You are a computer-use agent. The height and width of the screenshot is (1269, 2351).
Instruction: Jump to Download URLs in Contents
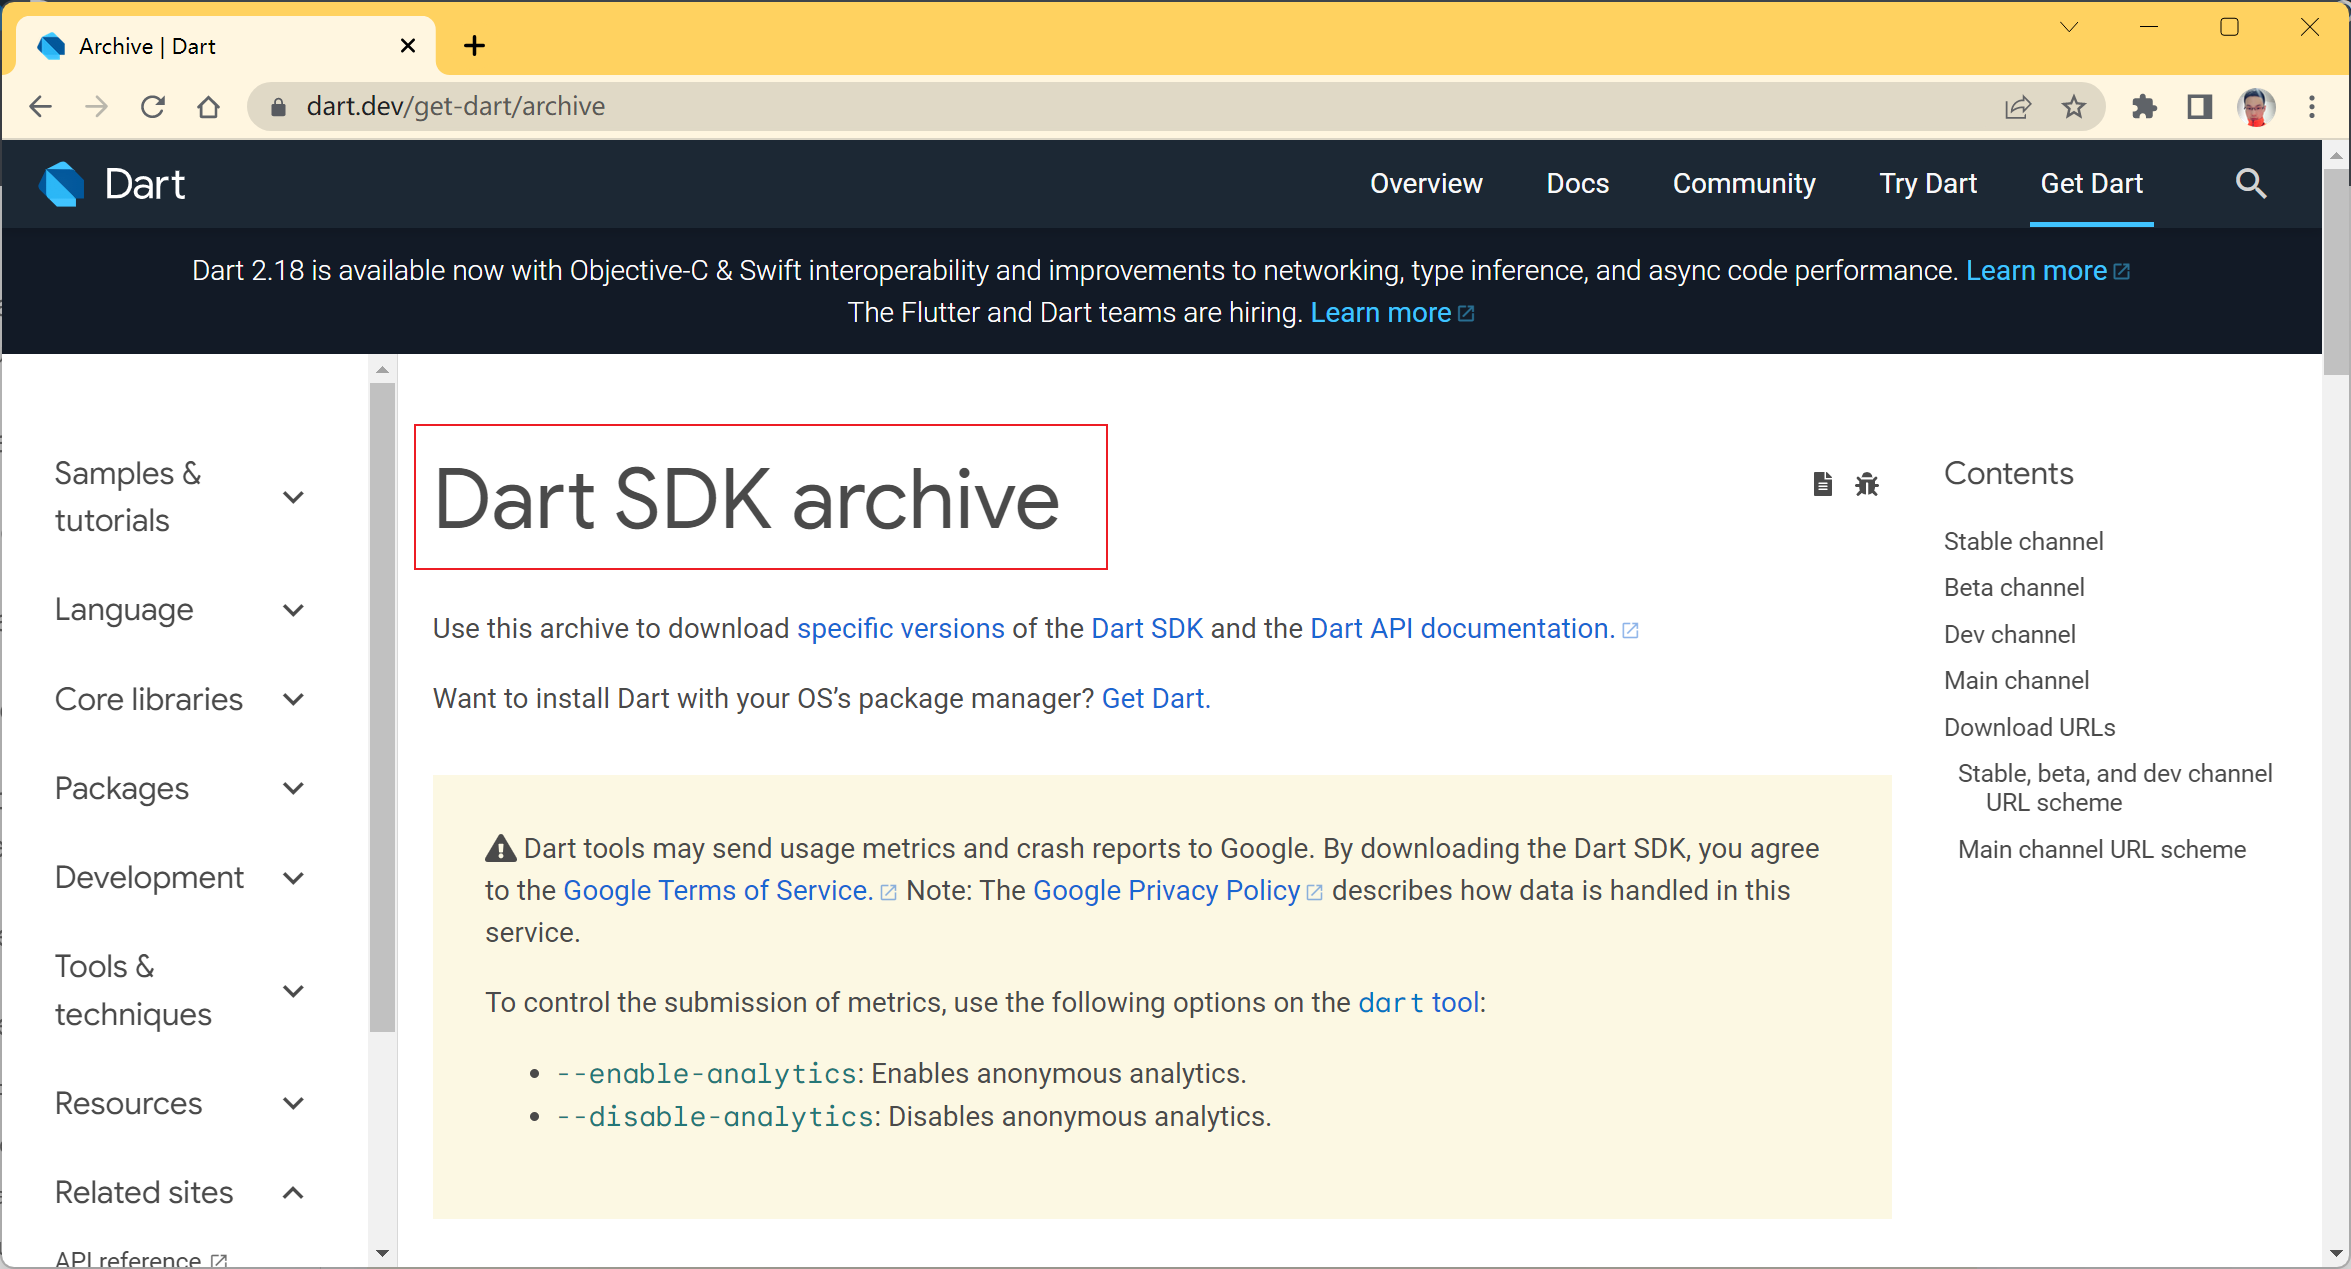point(2028,728)
